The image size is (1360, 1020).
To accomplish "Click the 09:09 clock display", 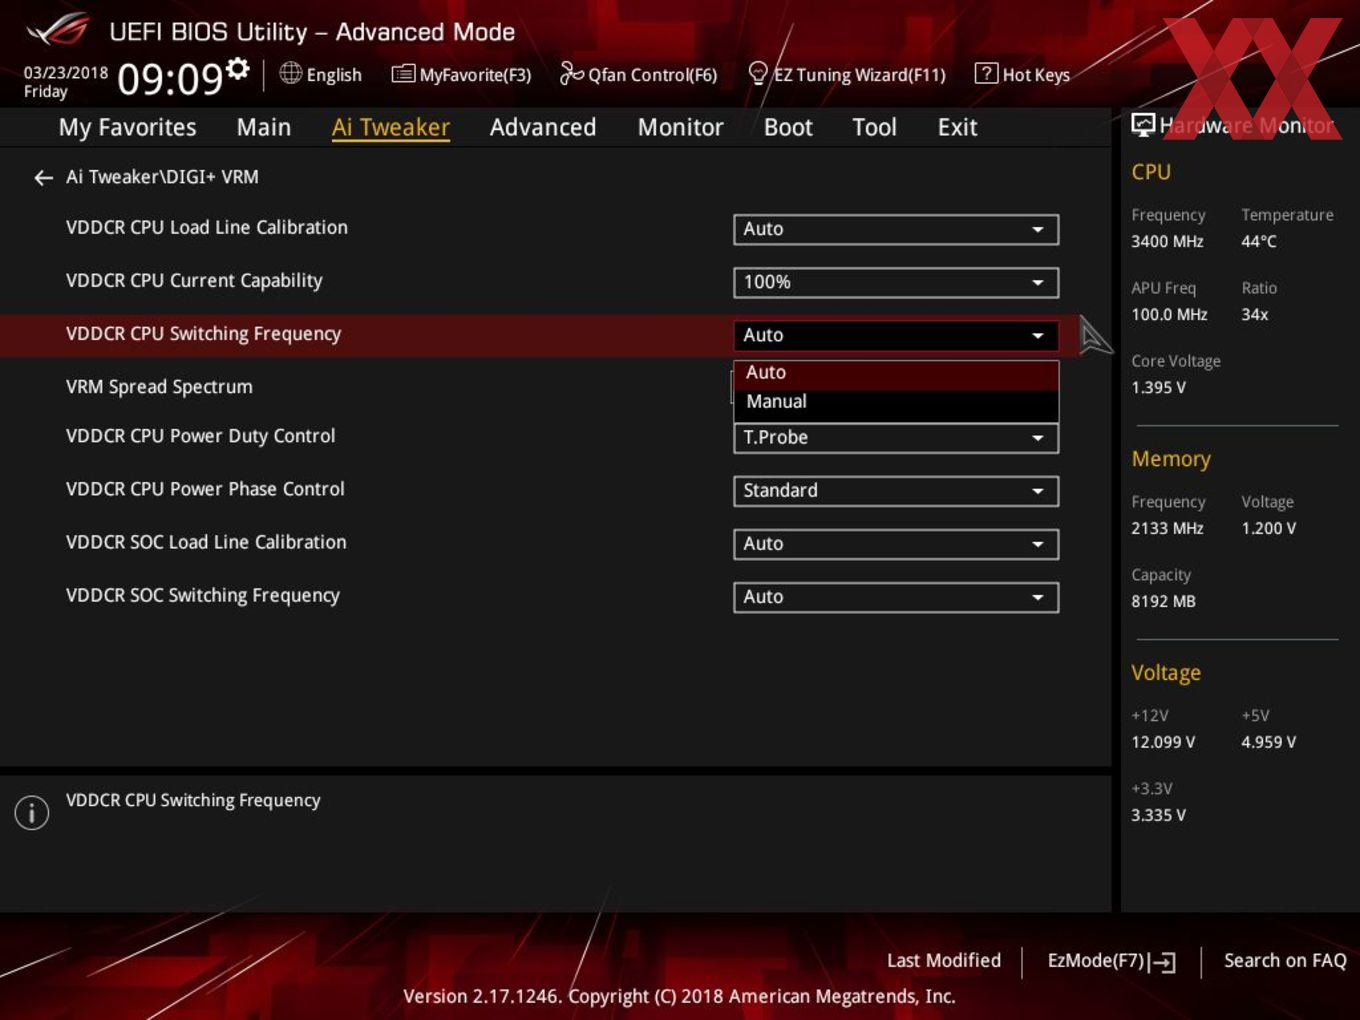I will coord(170,78).
